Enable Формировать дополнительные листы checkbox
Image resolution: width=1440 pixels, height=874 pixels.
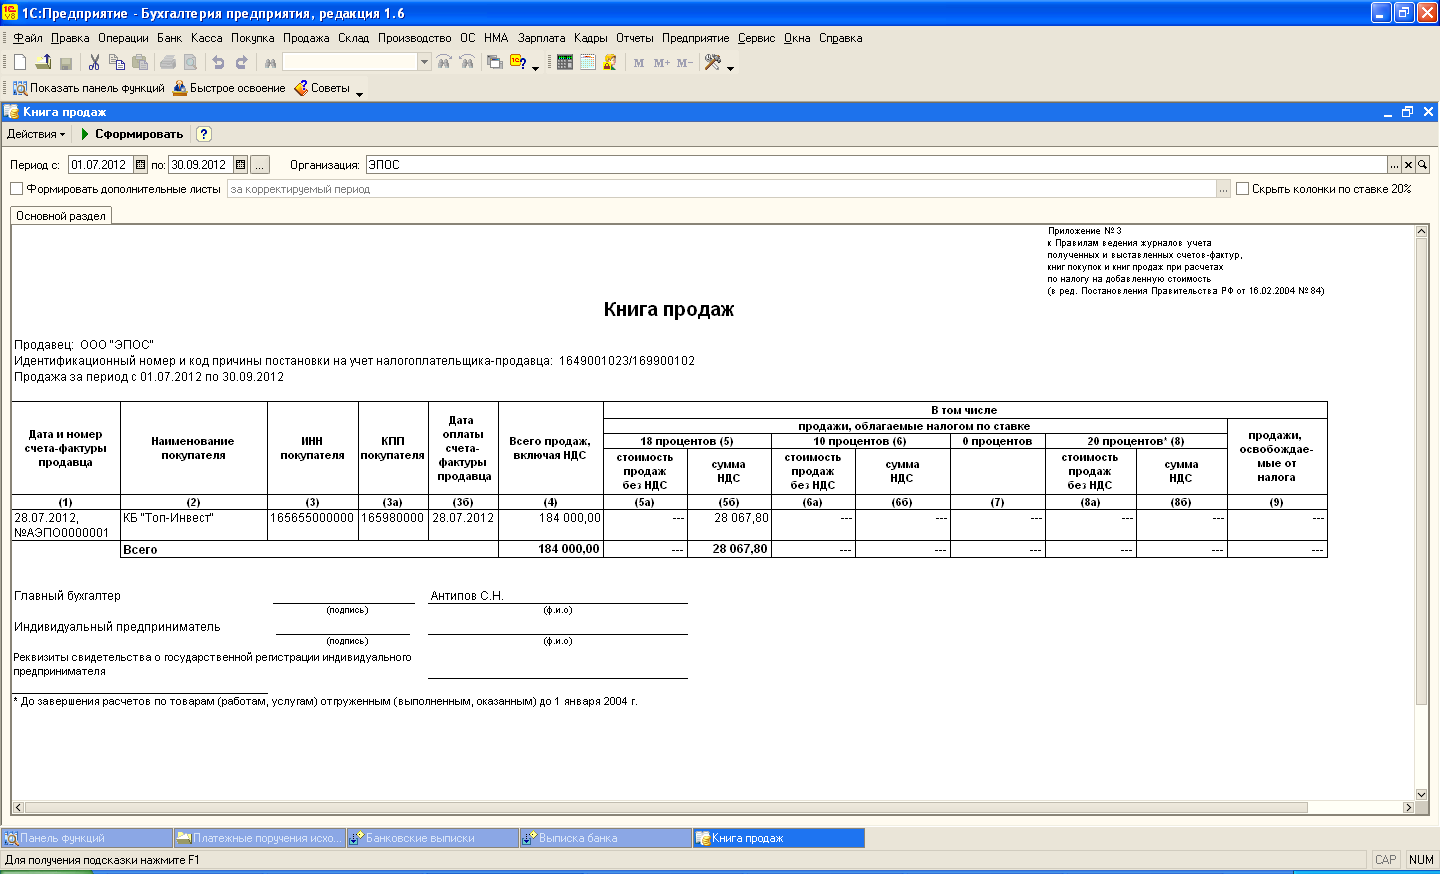click(16, 189)
